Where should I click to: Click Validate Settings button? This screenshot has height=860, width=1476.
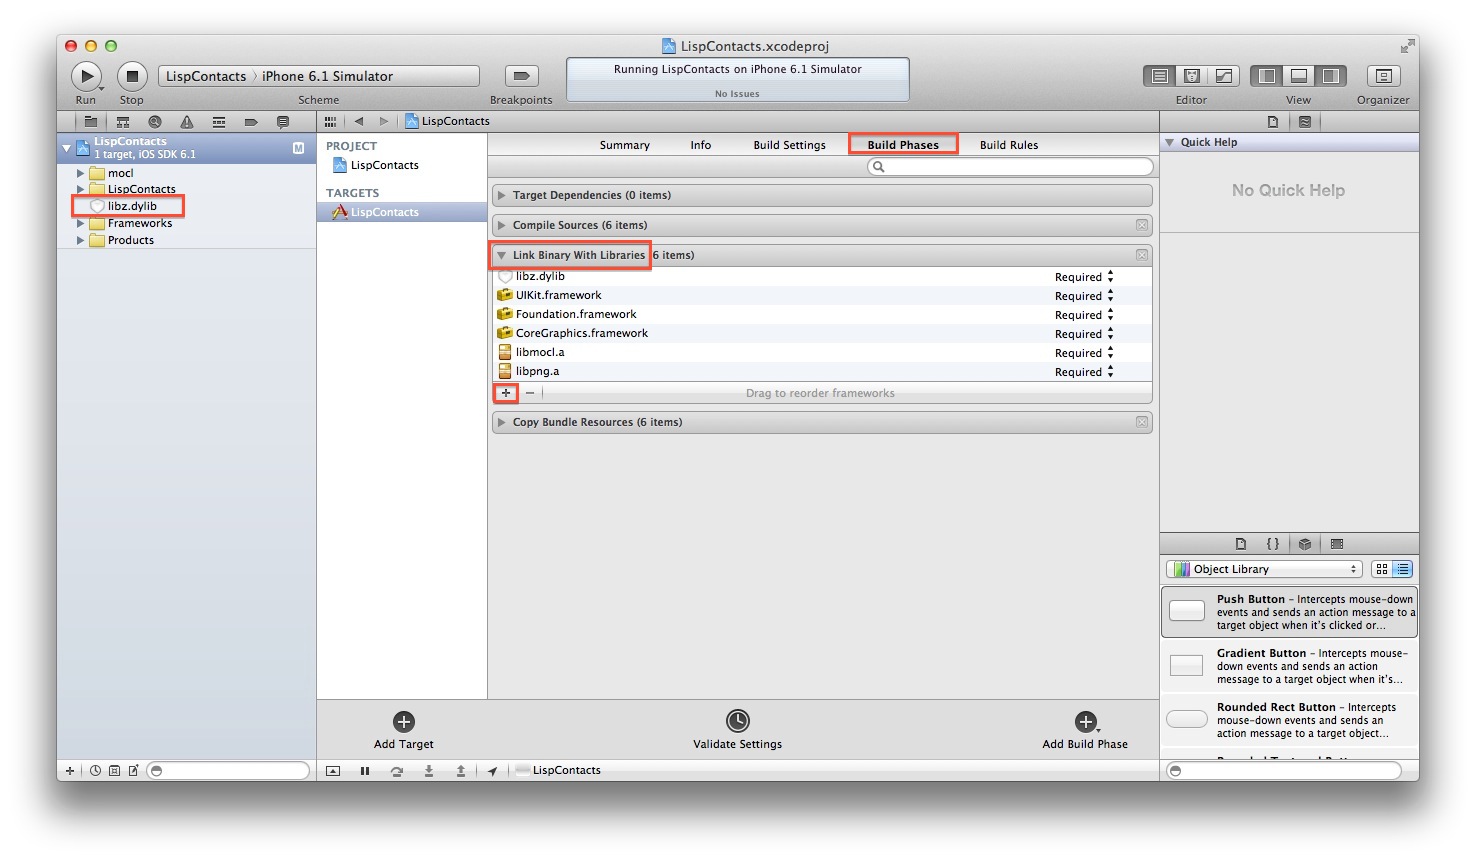click(737, 730)
